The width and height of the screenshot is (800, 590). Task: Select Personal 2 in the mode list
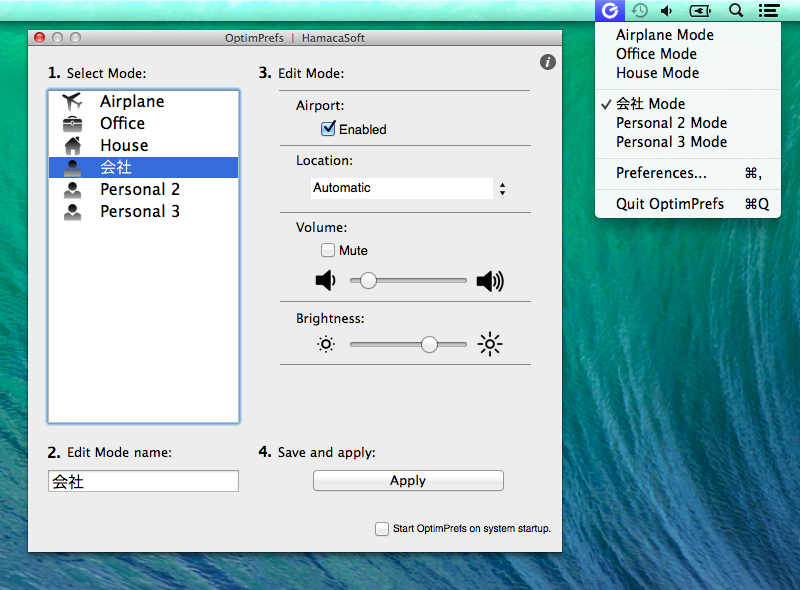point(143,190)
